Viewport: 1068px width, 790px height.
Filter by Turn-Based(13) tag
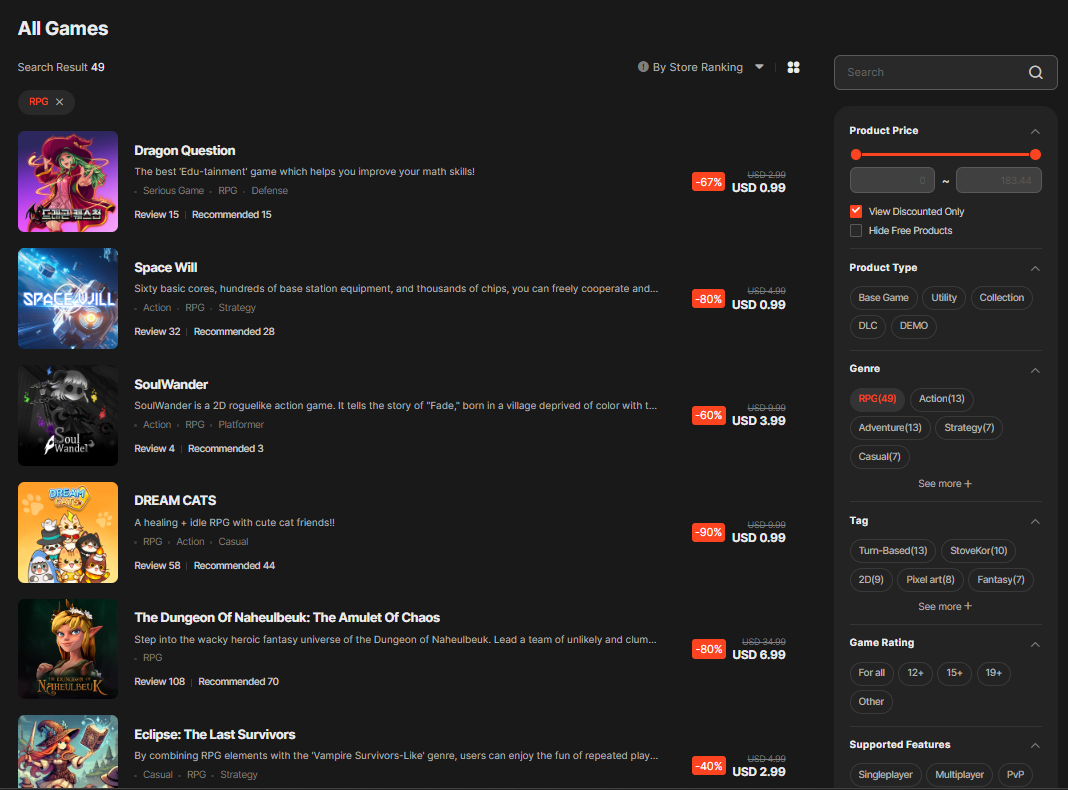tap(892, 551)
